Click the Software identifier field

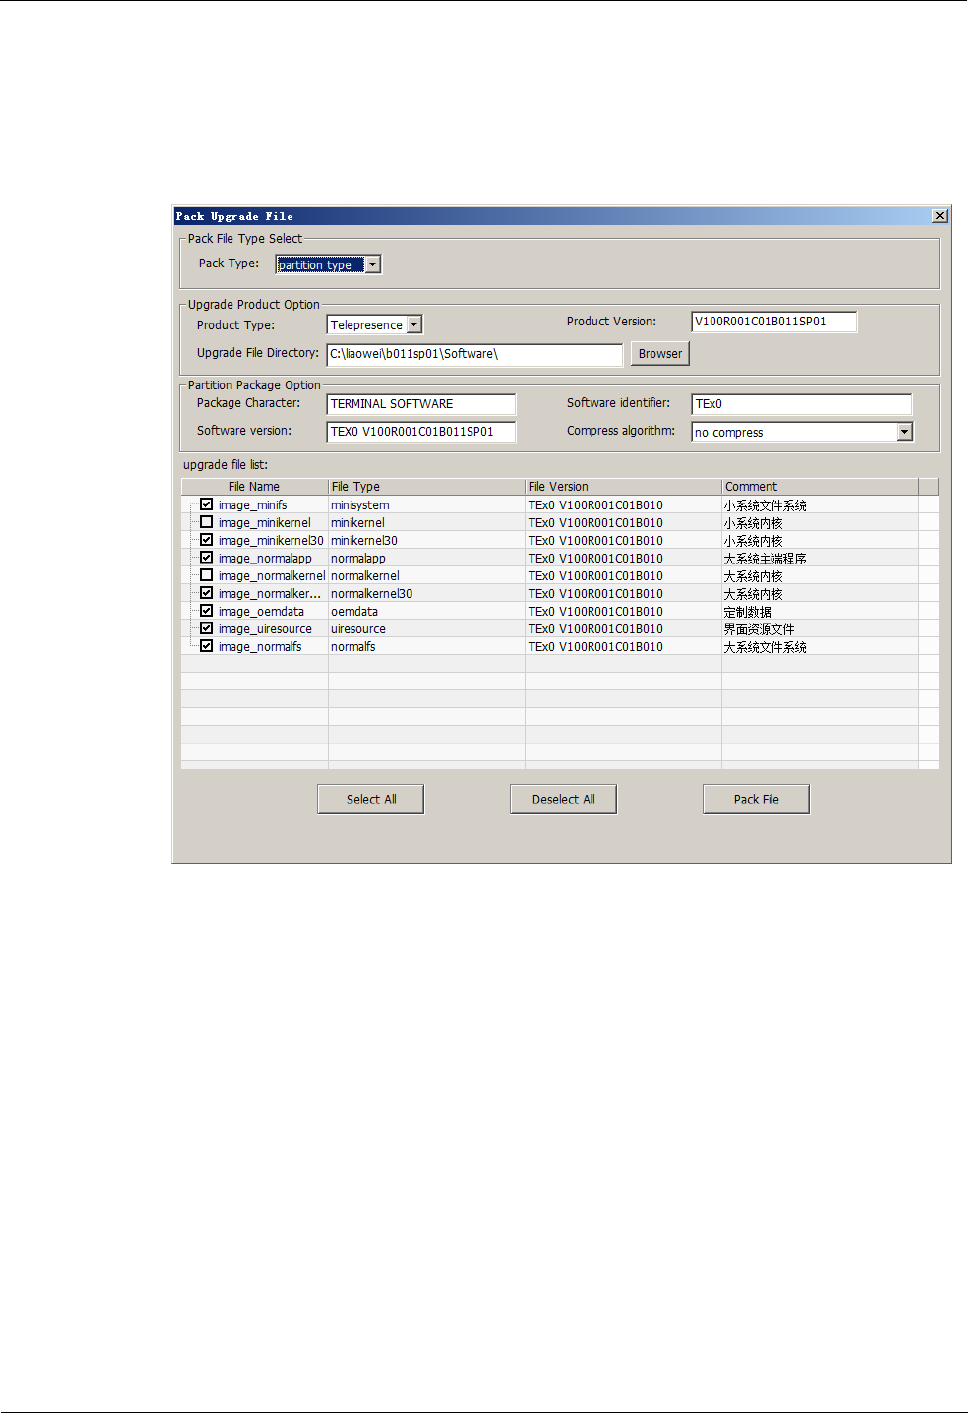tap(802, 404)
